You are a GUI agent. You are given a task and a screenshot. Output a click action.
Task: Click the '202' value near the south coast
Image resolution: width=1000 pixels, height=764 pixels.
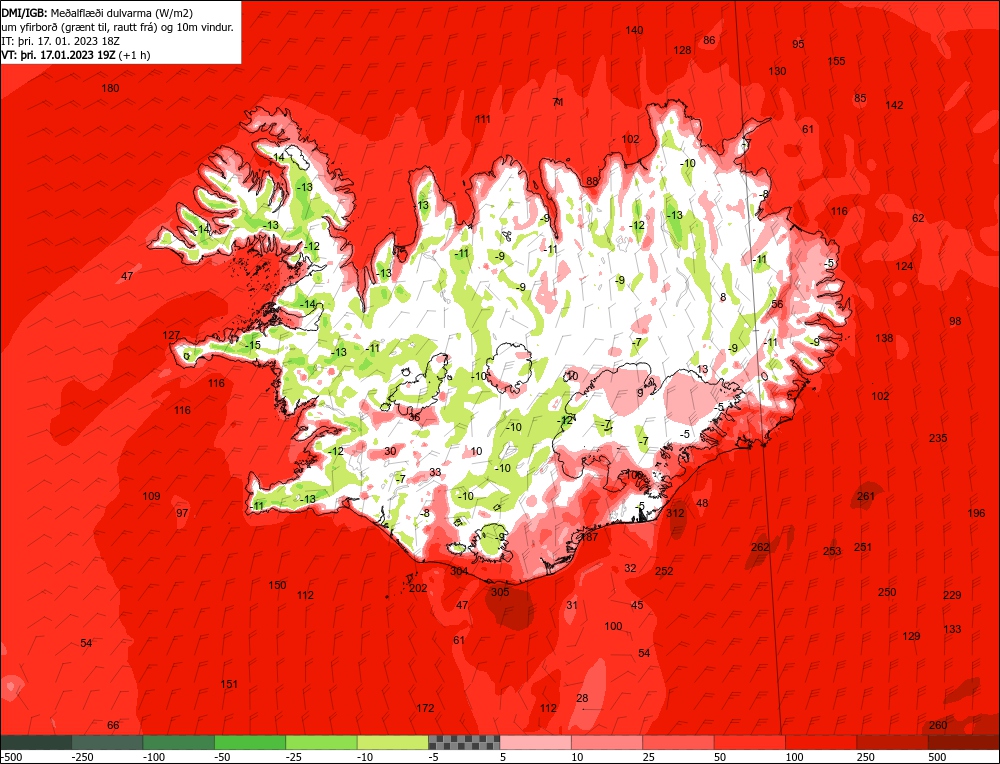[418, 588]
